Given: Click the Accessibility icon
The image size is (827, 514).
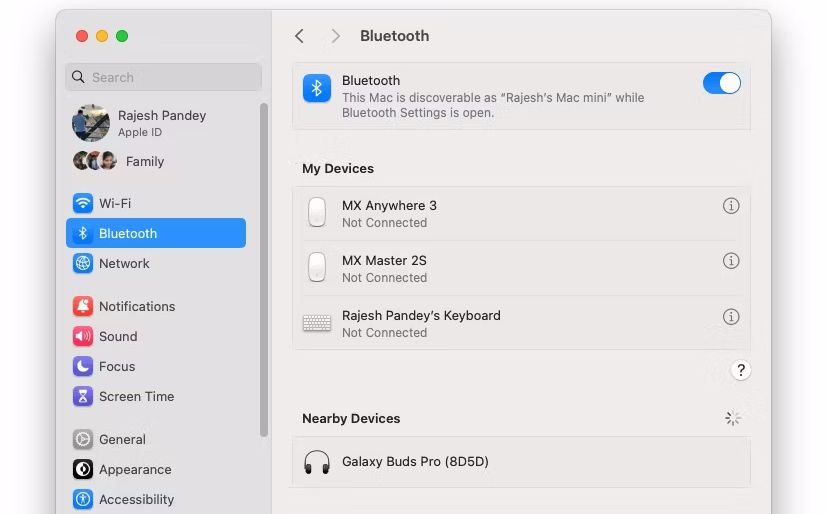Looking at the screenshot, I should [x=83, y=499].
